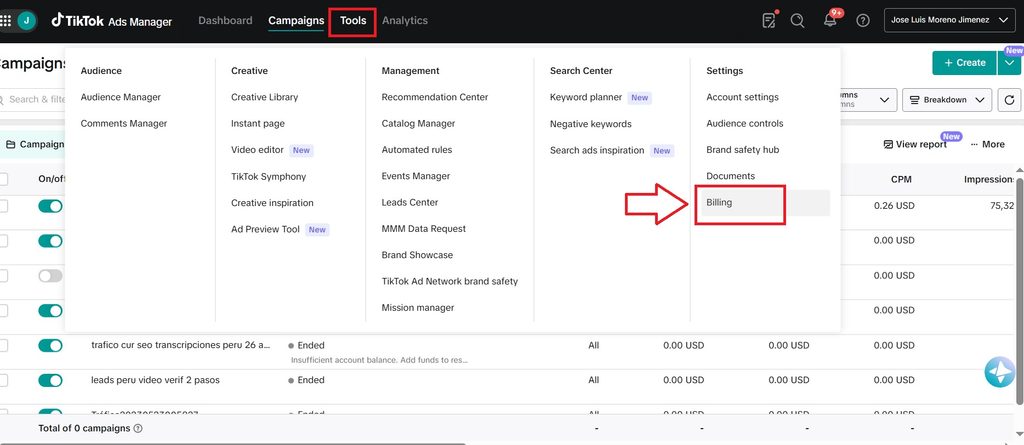
Task: Click the Create campaign button
Action: [965, 63]
